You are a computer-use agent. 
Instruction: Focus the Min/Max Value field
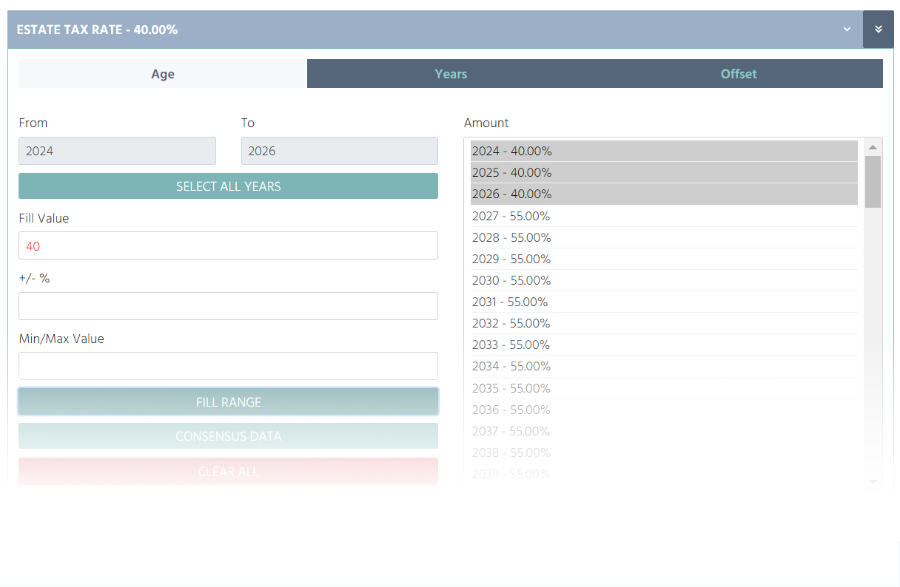pyautogui.click(x=228, y=365)
